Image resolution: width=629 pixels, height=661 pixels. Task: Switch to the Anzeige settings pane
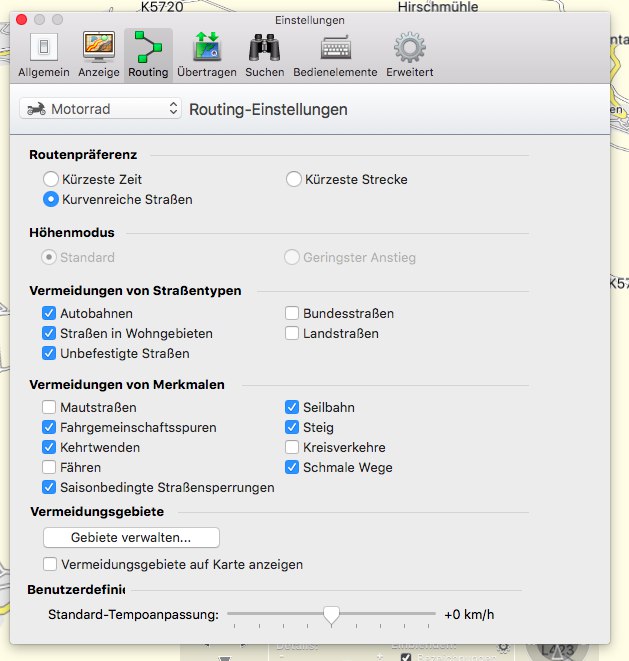click(99, 54)
